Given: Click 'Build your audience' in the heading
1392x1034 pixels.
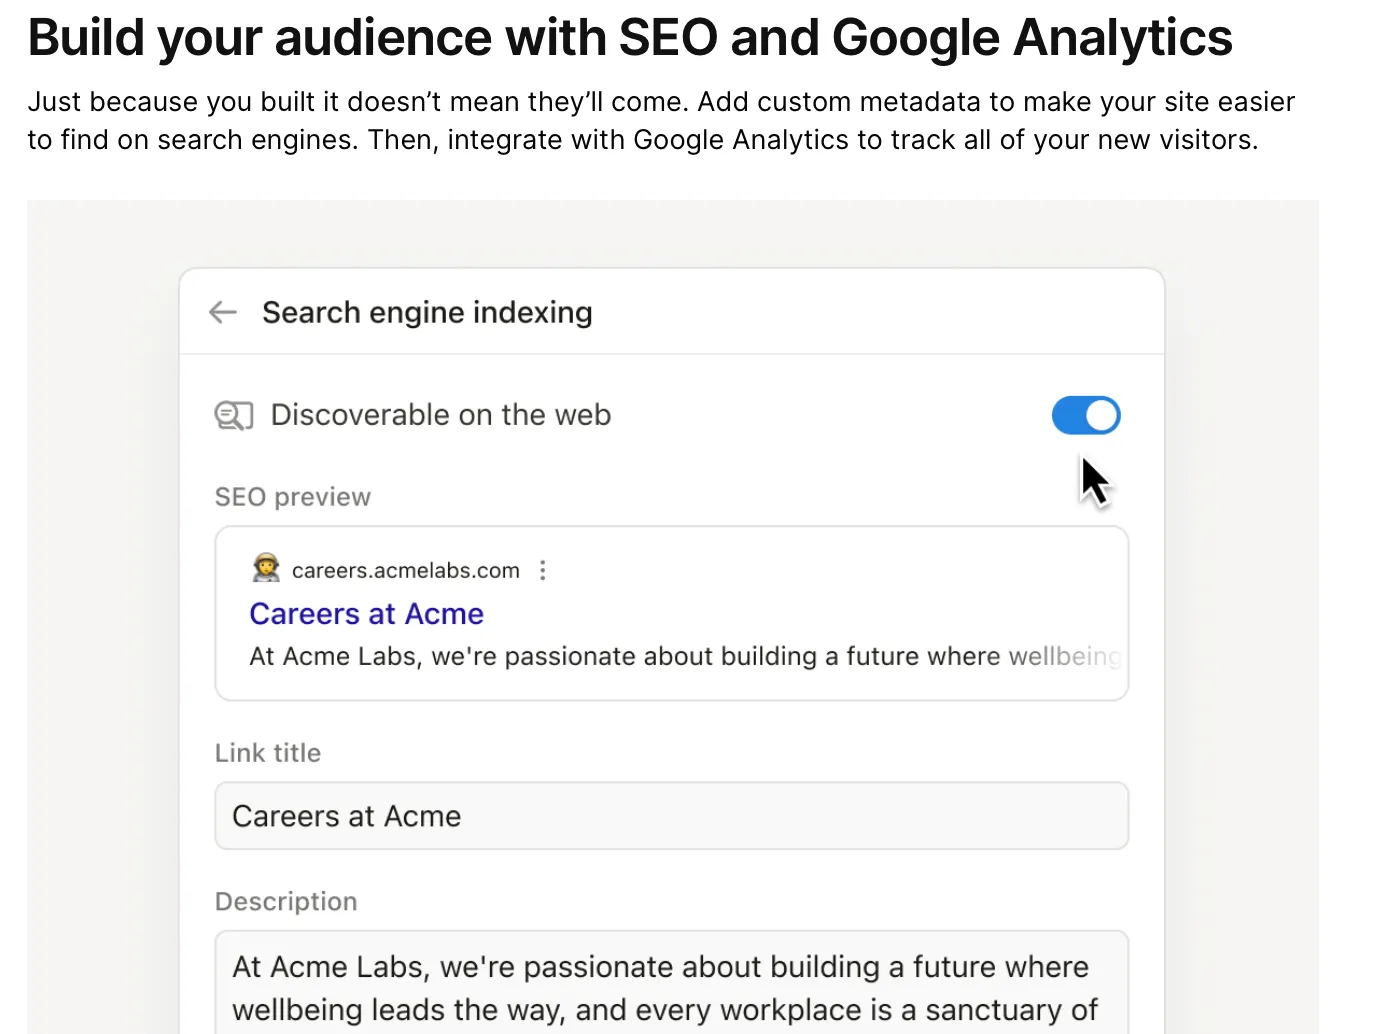Looking at the screenshot, I should (x=260, y=38).
